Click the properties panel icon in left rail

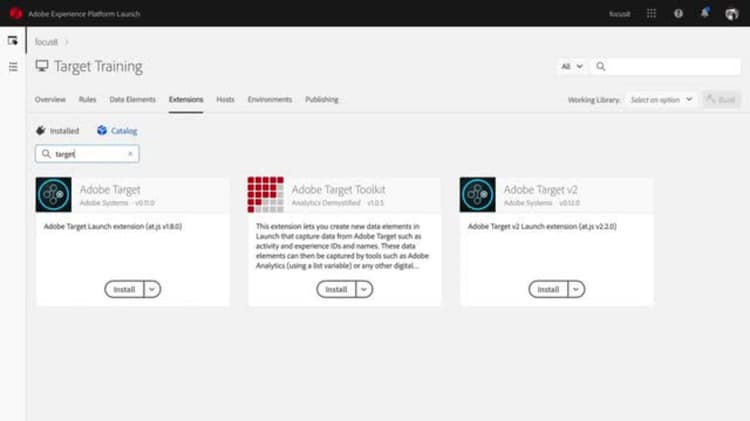(13, 40)
